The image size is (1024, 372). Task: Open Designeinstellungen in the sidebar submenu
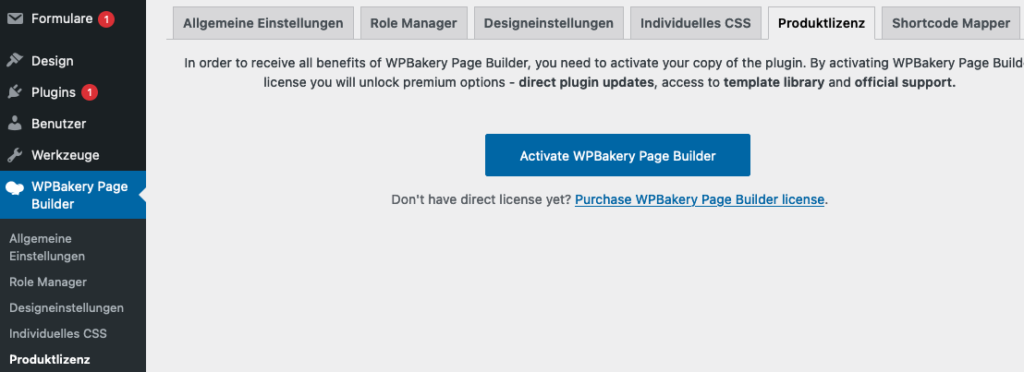point(67,307)
